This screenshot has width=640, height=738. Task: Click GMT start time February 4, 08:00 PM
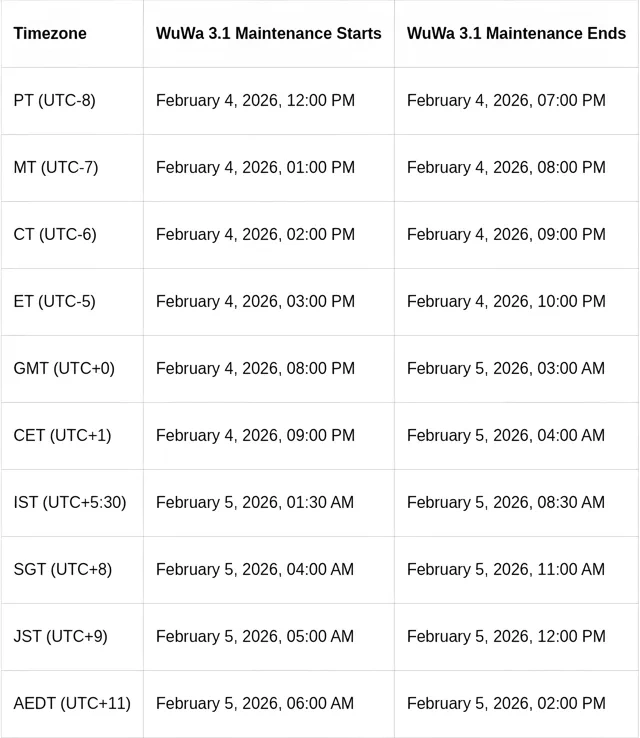tap(255, 369)
